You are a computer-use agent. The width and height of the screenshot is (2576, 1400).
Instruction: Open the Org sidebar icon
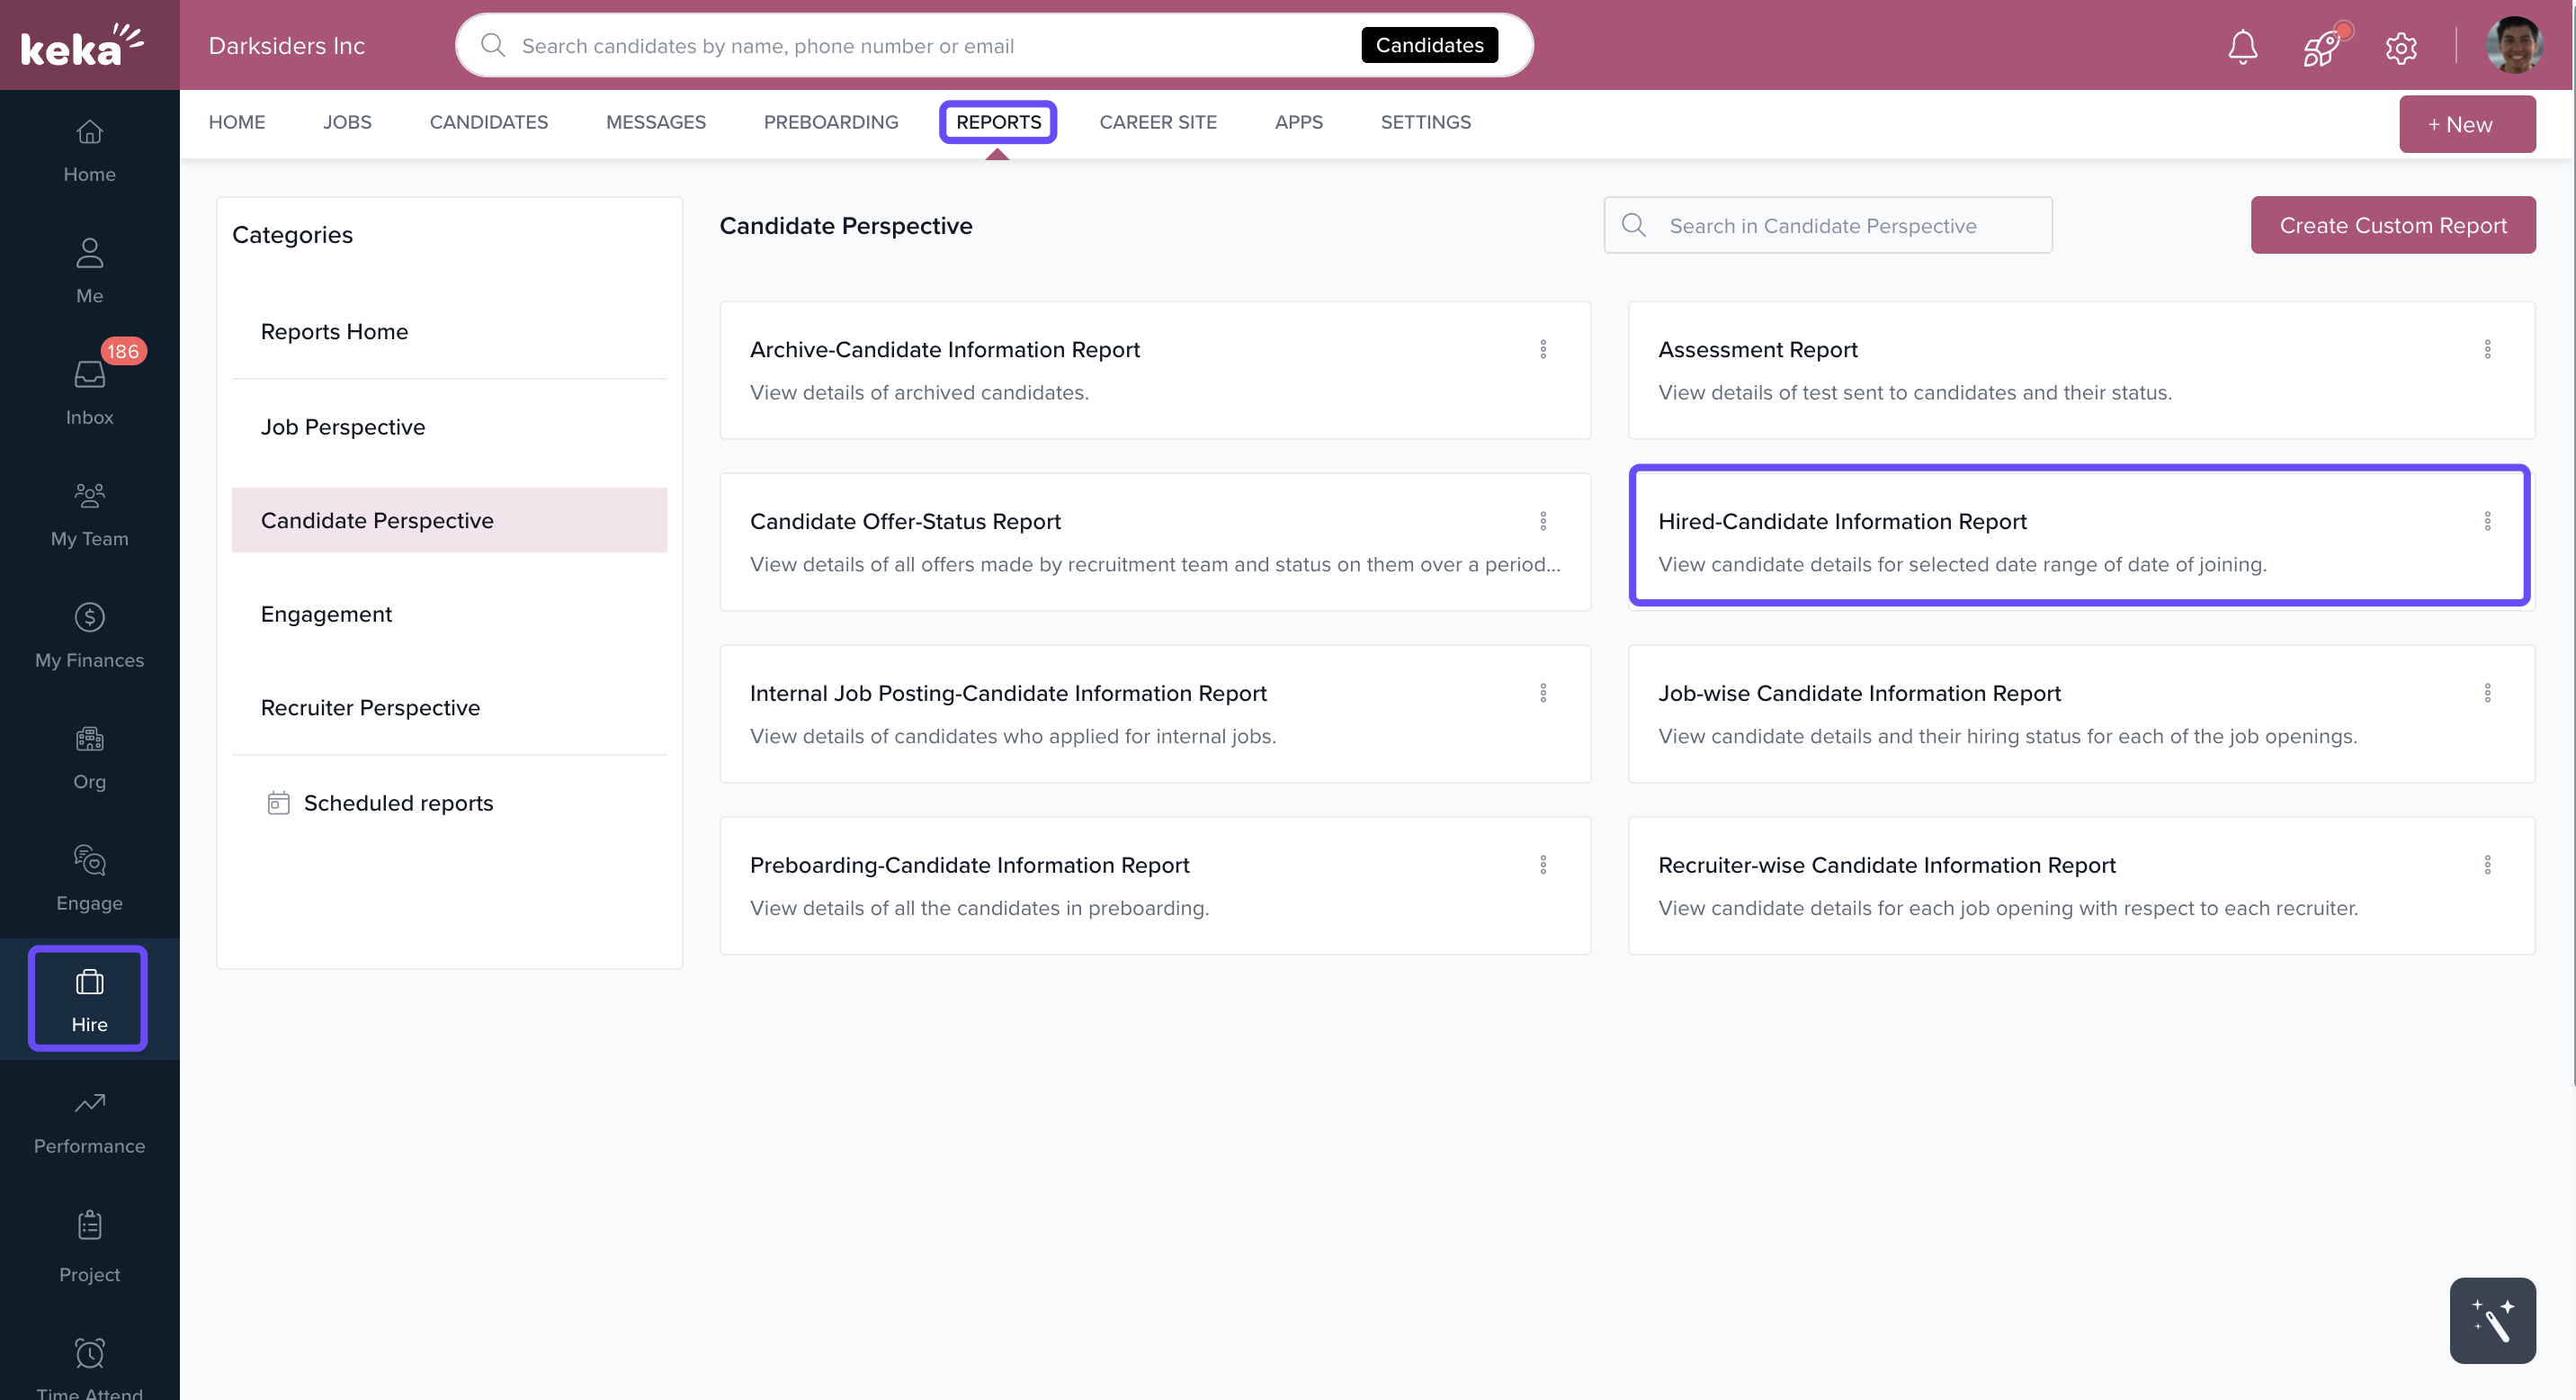(x=89, y=756)
